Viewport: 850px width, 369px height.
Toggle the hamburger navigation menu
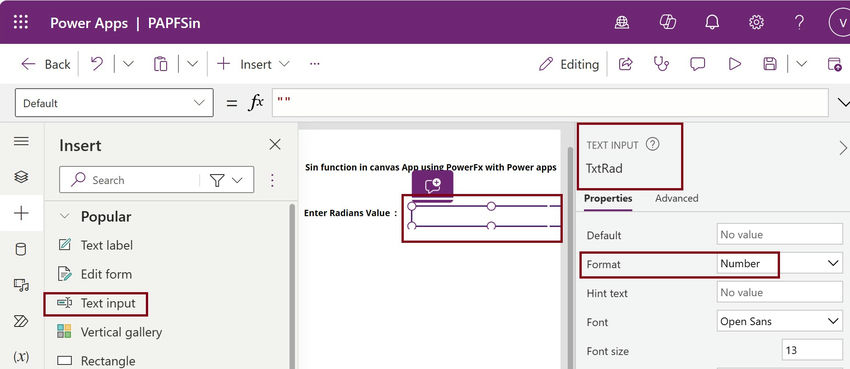tap(21, 141)
